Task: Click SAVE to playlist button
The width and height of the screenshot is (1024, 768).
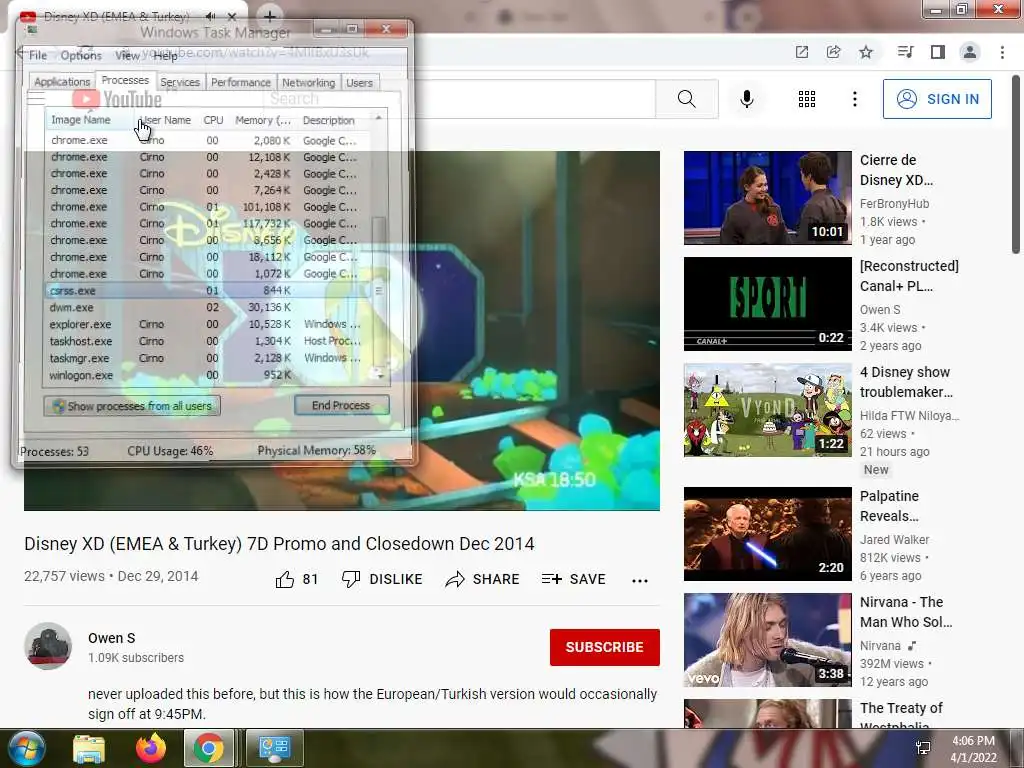Action: 573,579
